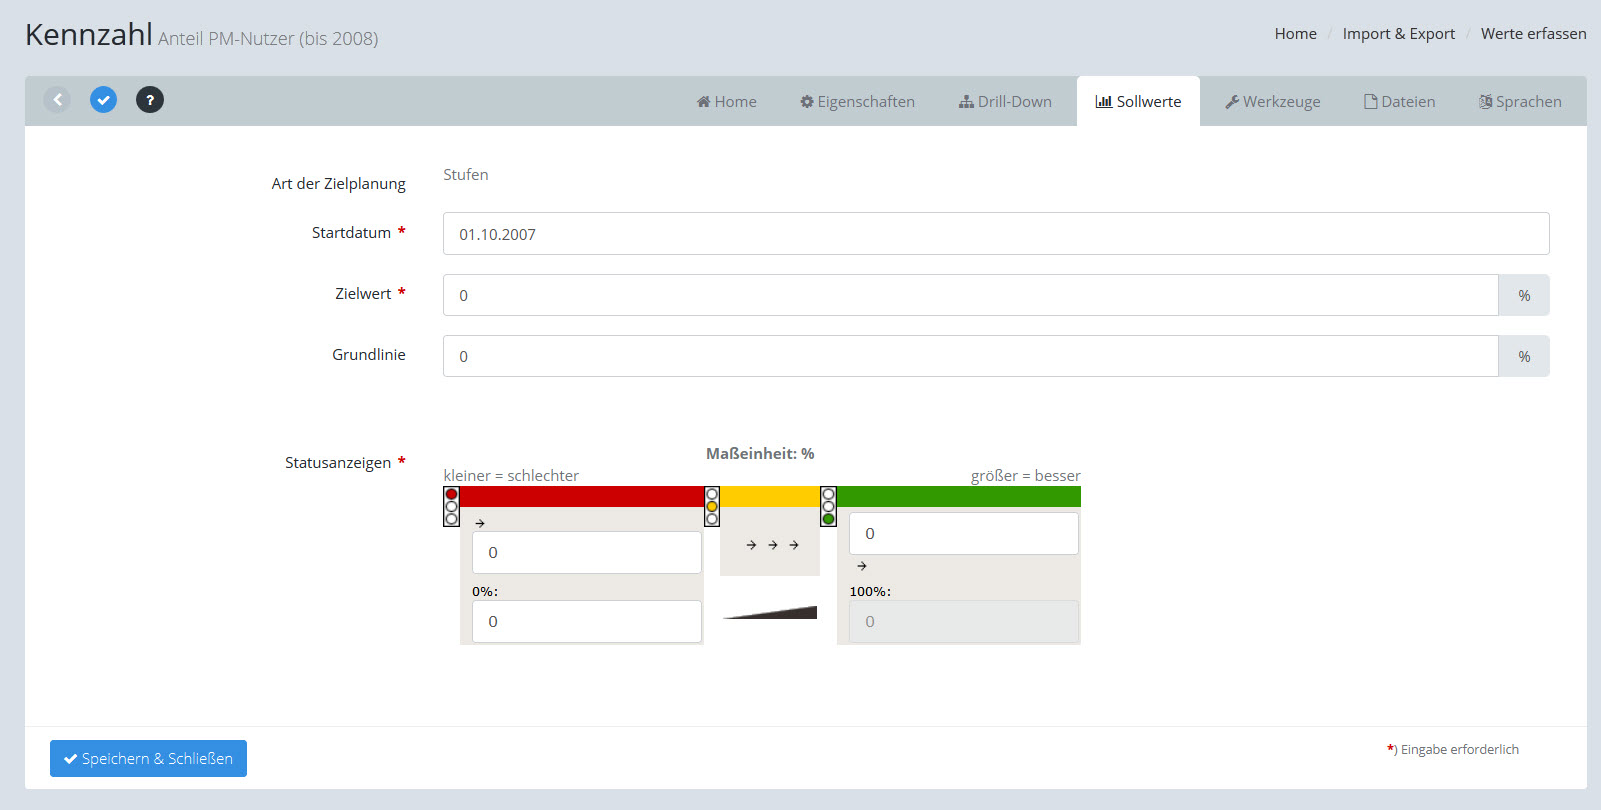Click Speichern & Schließen button

coord(148,759)
